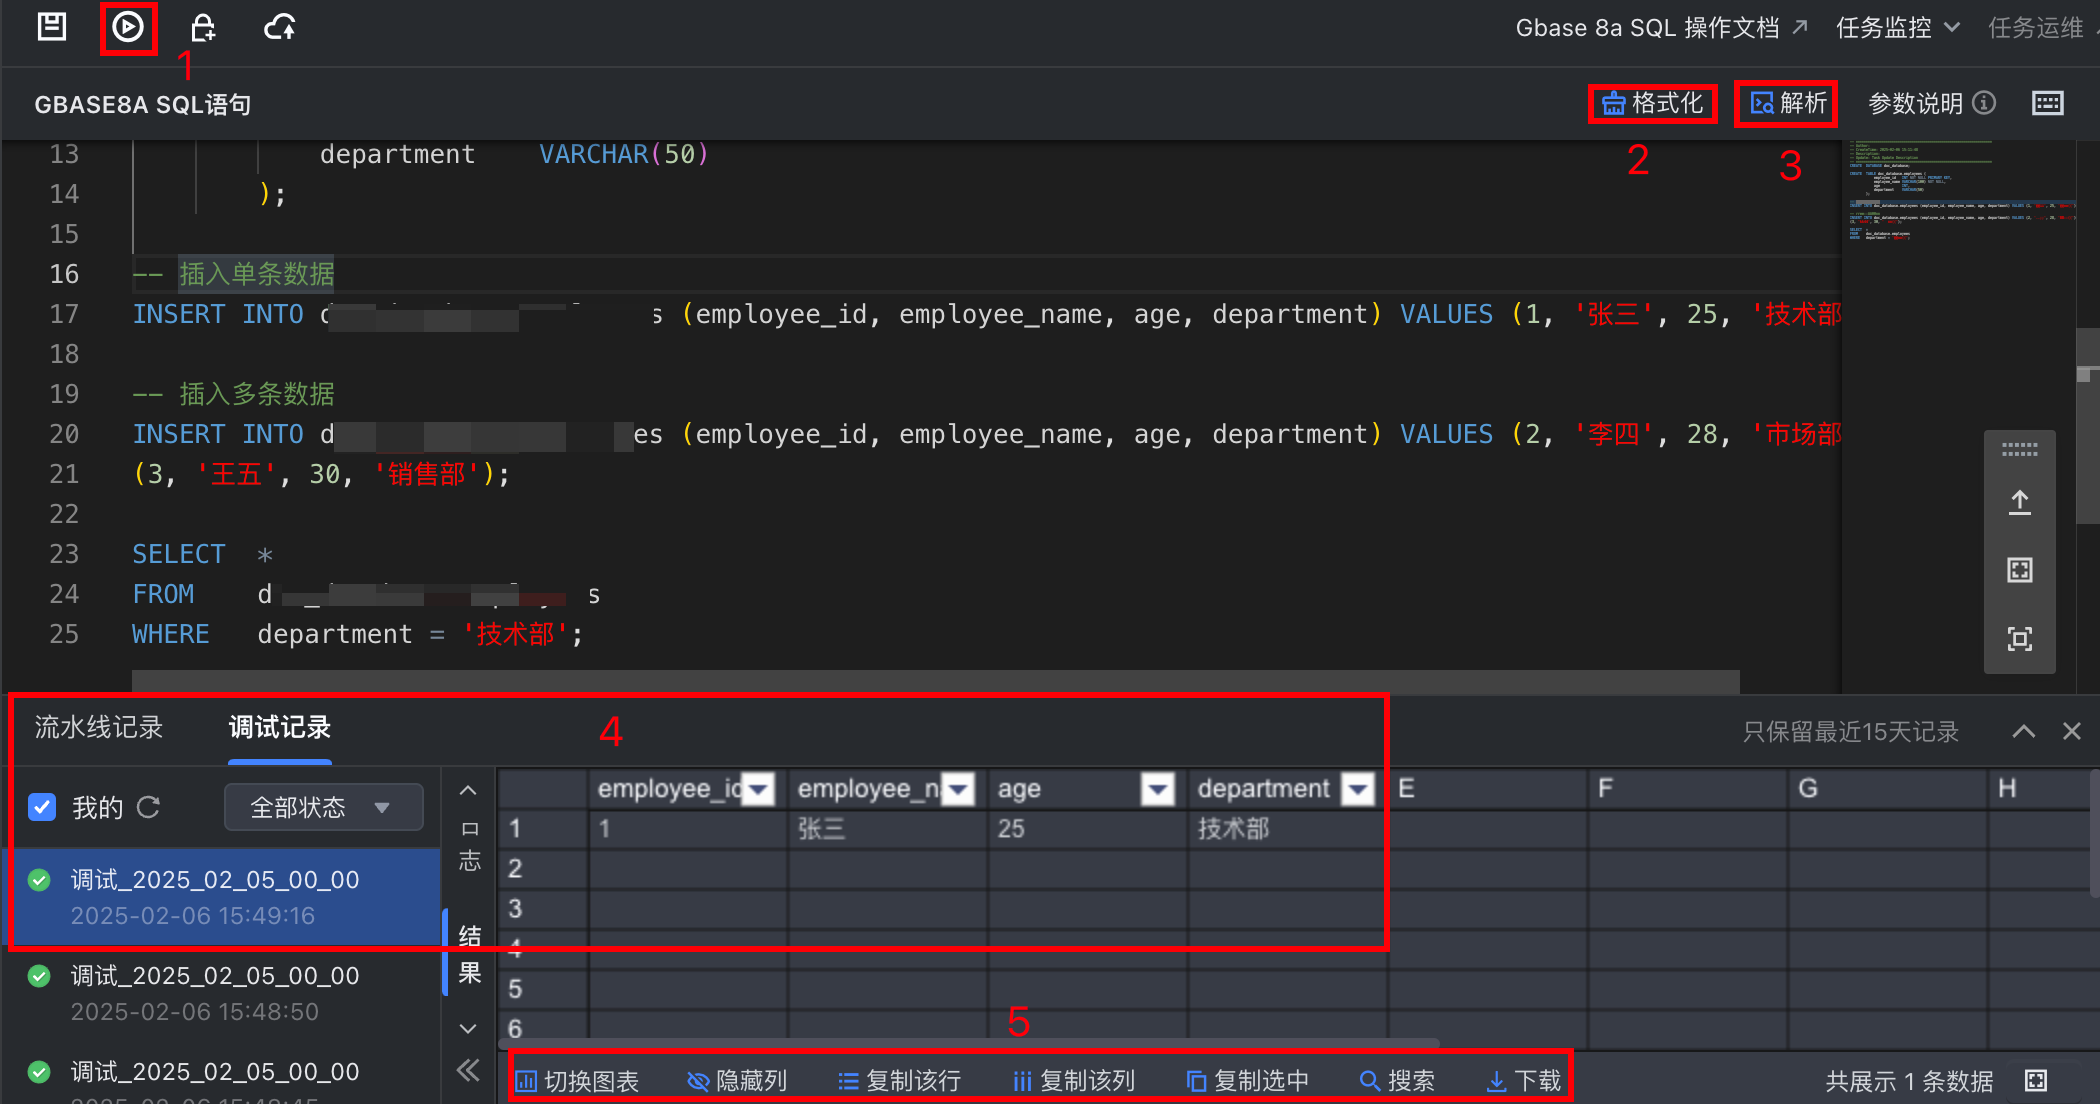The height and width of the screenshot is (1104, 2100).
Task: Click the save icon in the top toolbar
Action: [52, 27]
